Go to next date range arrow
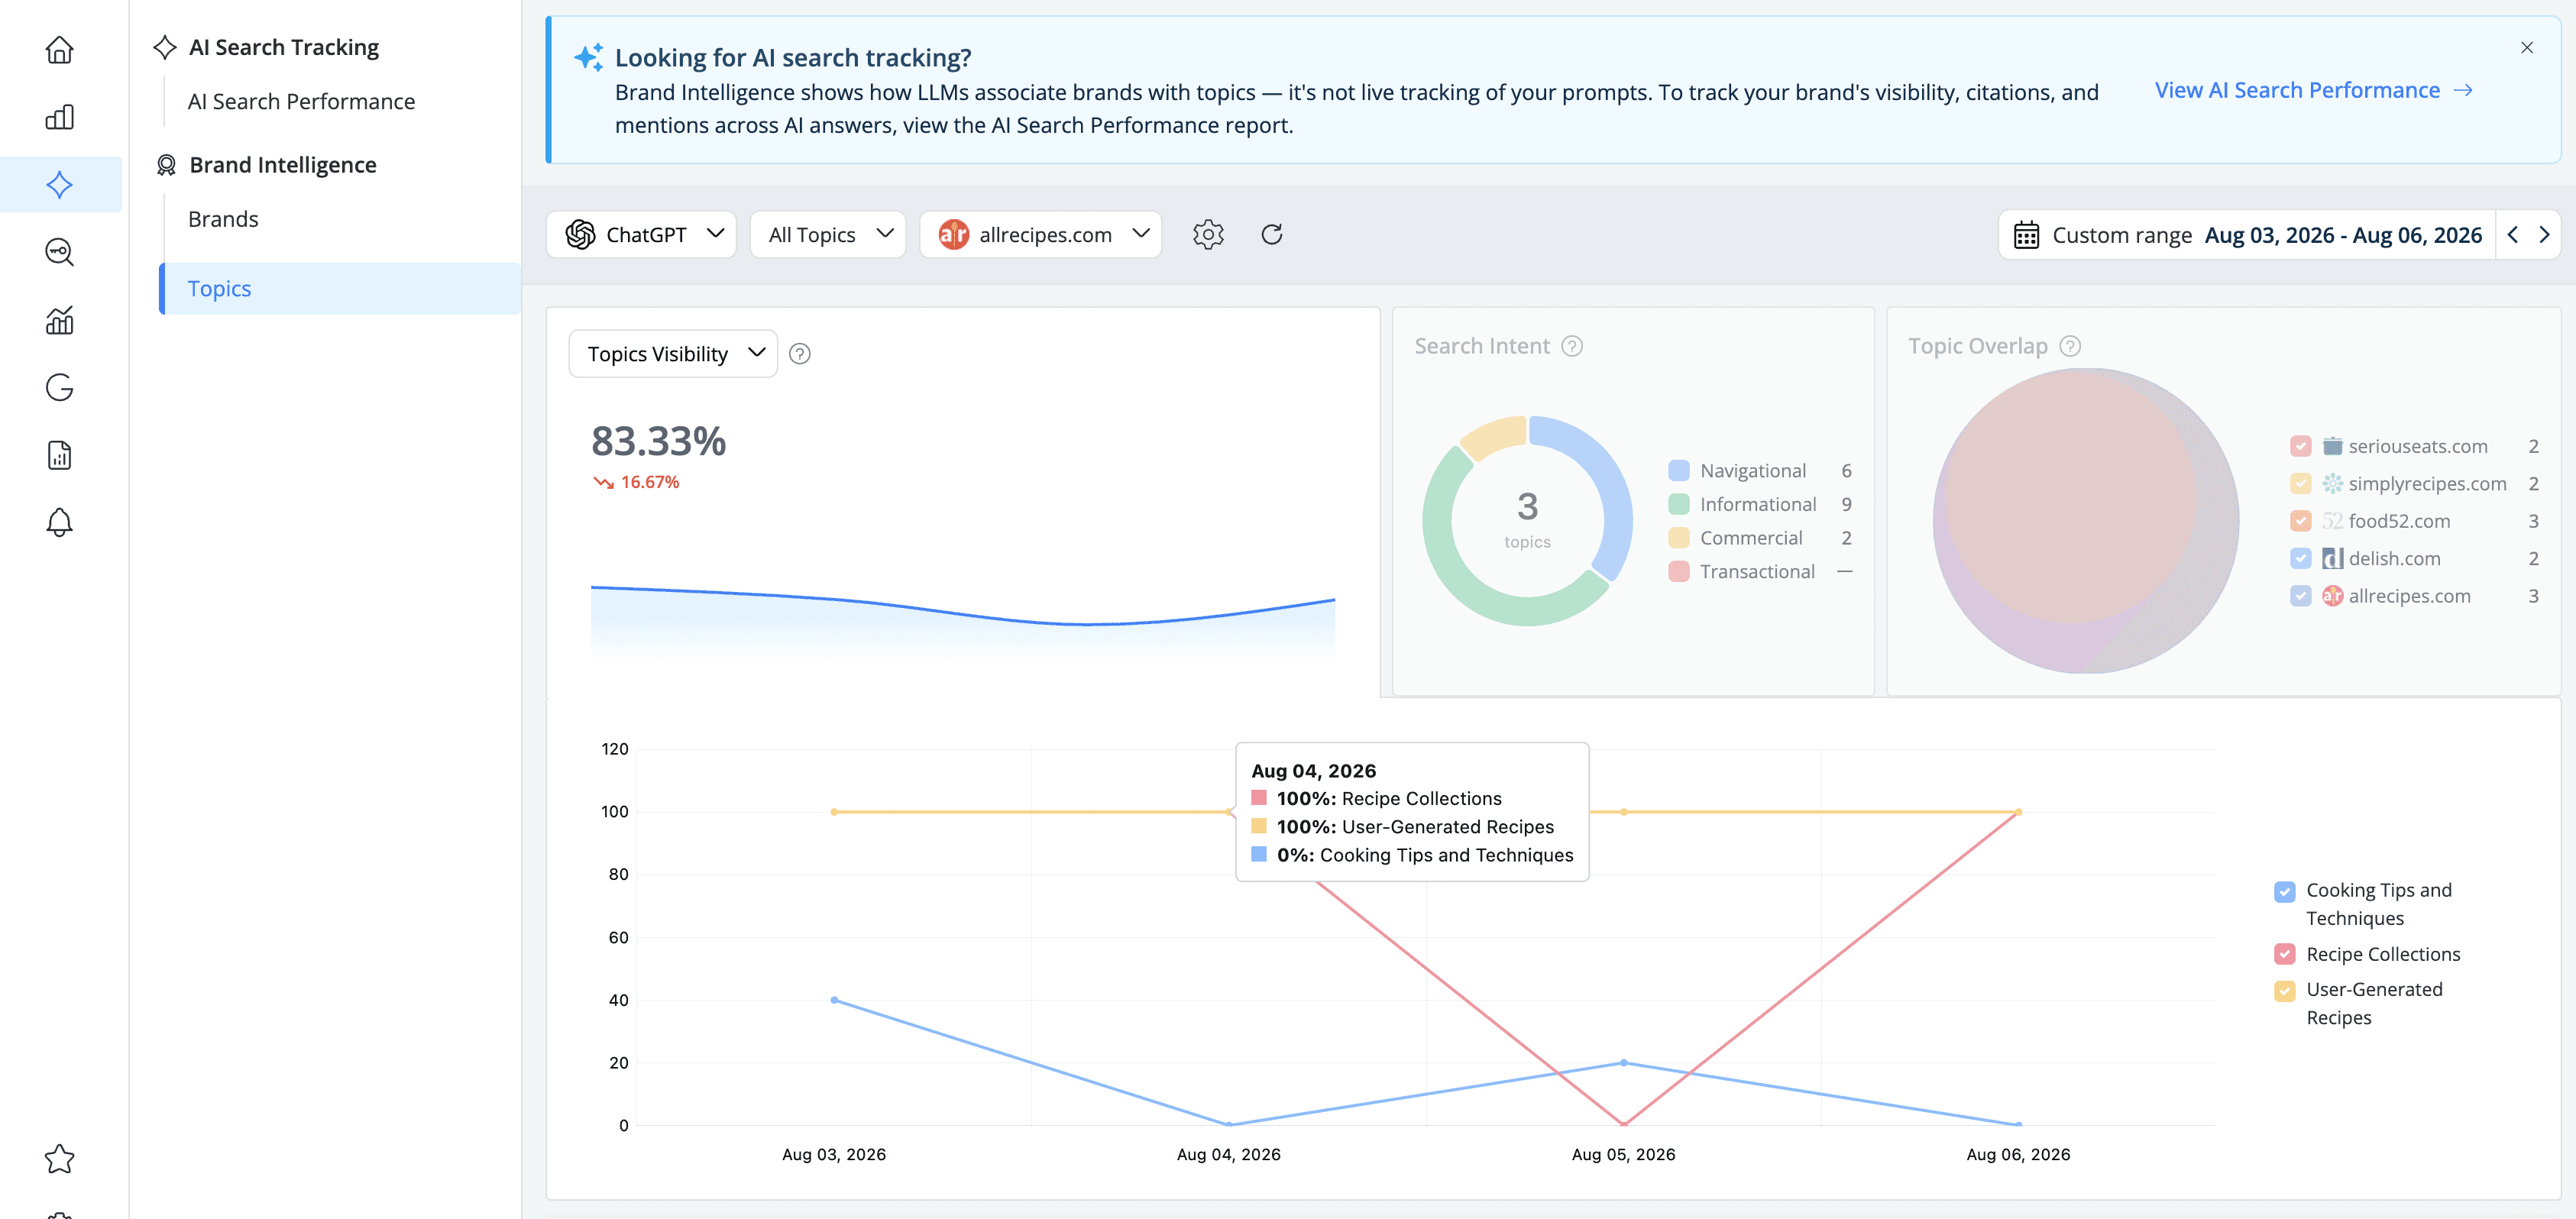 2545,235
